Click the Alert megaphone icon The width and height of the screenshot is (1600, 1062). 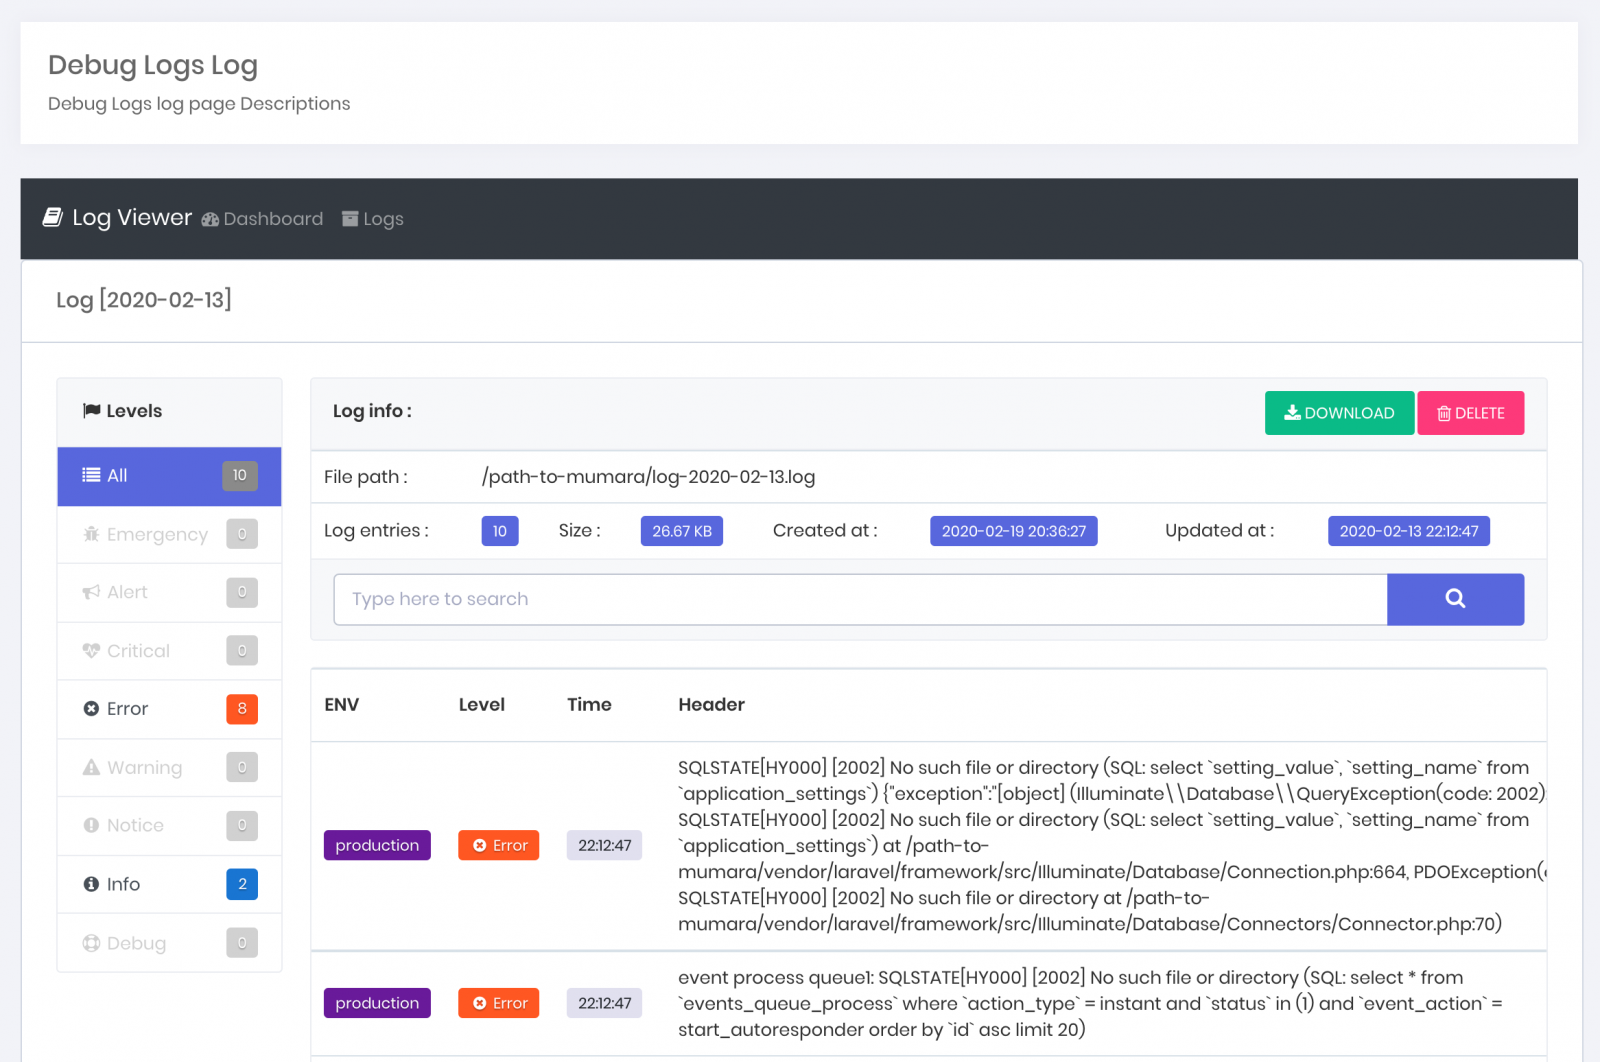point(91,592)
